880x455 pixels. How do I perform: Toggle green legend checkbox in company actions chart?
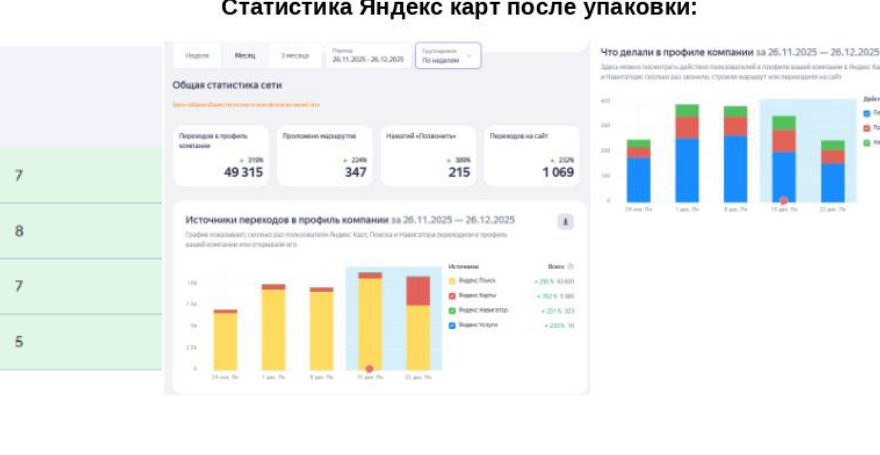click(x=867, y=143)
